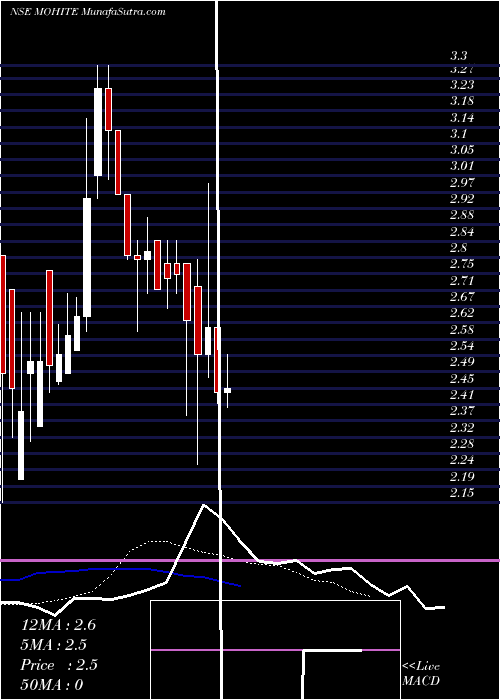Click the 2.88 price axis label
500x700 pixels.
coord(462,215)
